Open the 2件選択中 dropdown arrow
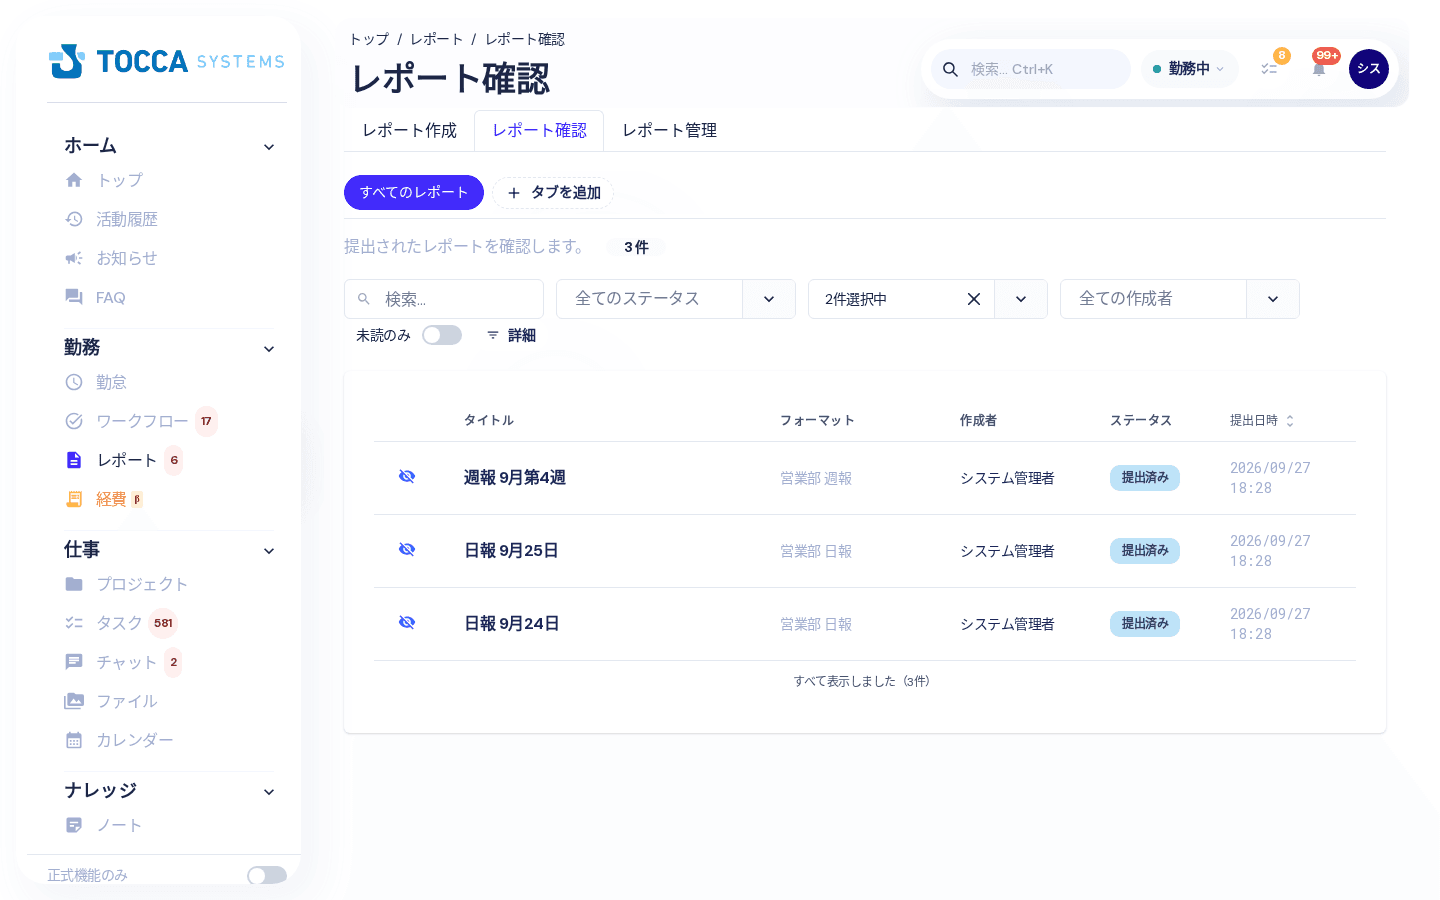Screen dimensions: 1440x900 (1021, 299)
